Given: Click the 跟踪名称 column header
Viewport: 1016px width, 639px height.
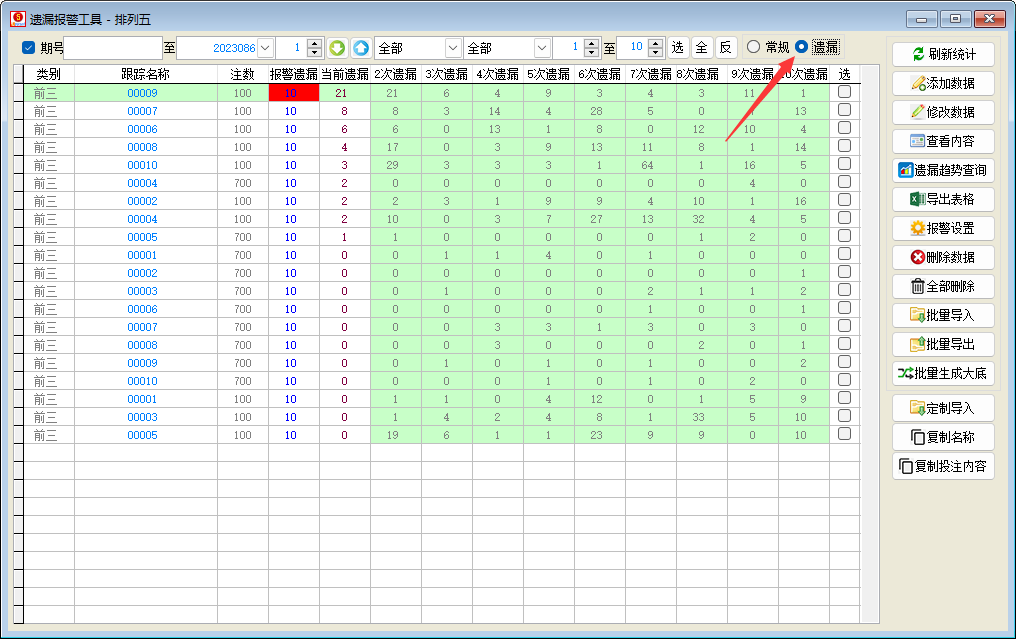Looking at the screenshot, I should [145, 74].
